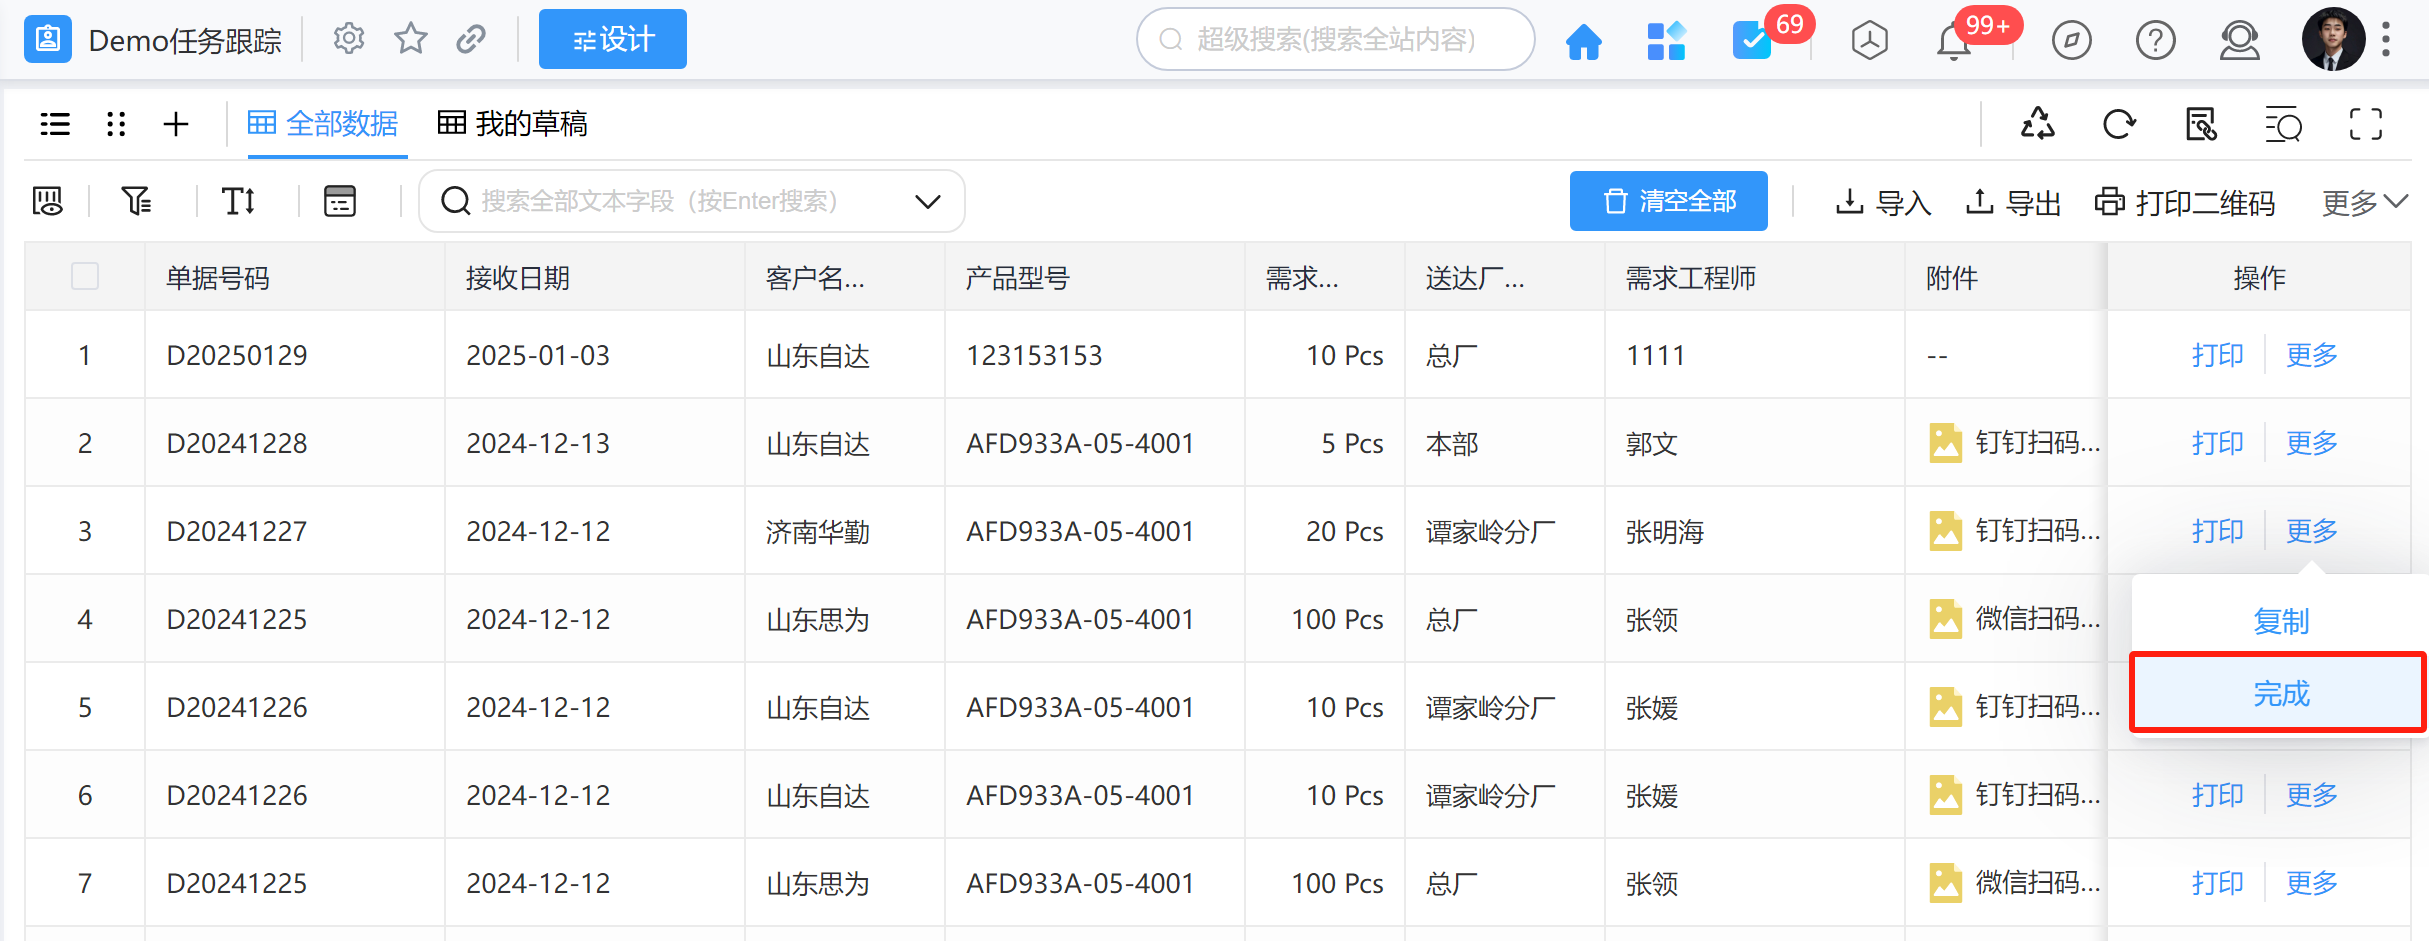The image size is (2429, 941).
Task: Click the settings gear beside Demo任务跟踪
Action: click(348, 40)
